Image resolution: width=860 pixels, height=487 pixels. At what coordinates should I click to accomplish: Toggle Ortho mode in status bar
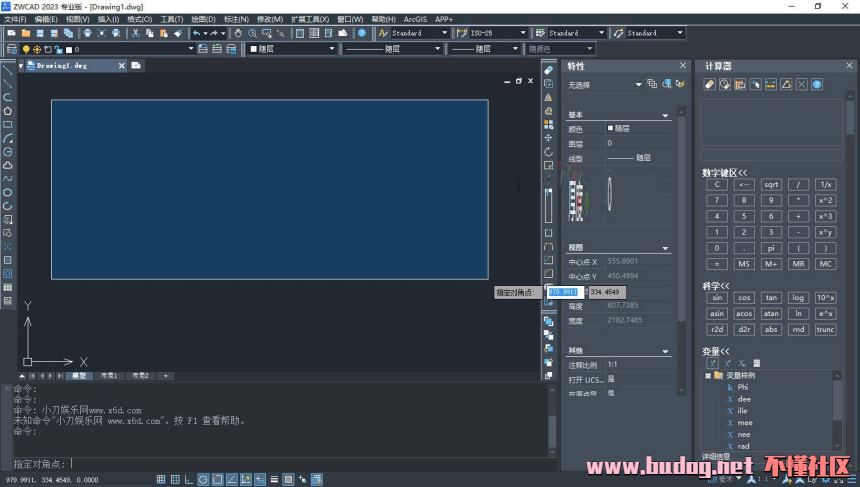coord(189,479)
